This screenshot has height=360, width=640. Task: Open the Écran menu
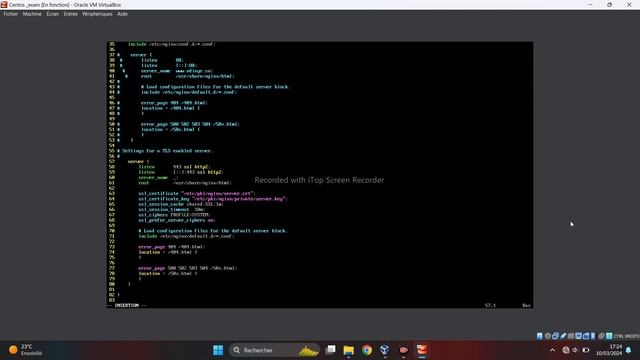coord(53,14)
